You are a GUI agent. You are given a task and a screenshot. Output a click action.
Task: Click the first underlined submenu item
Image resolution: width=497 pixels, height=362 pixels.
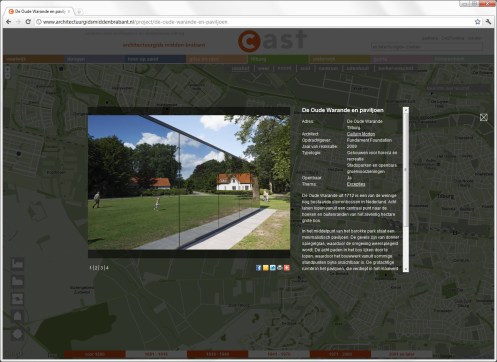pos(240,68)
